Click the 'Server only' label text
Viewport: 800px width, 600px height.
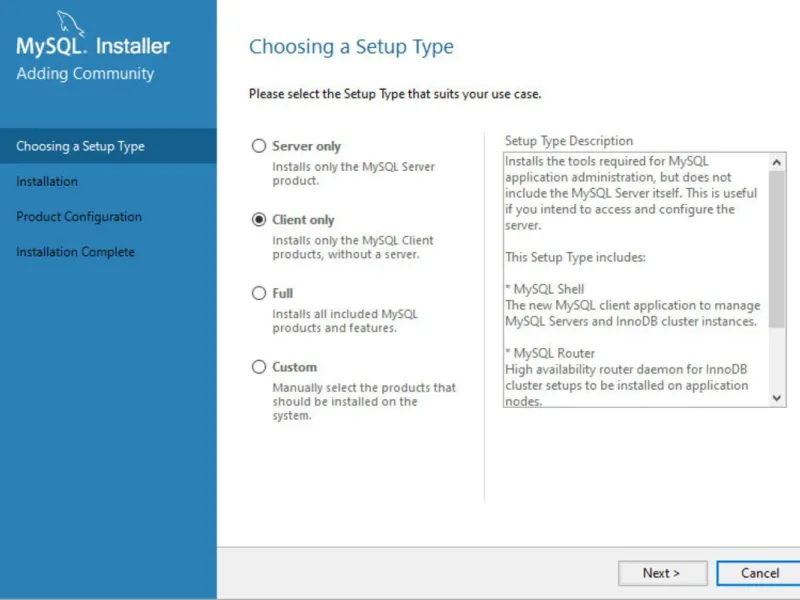[306, 146]
